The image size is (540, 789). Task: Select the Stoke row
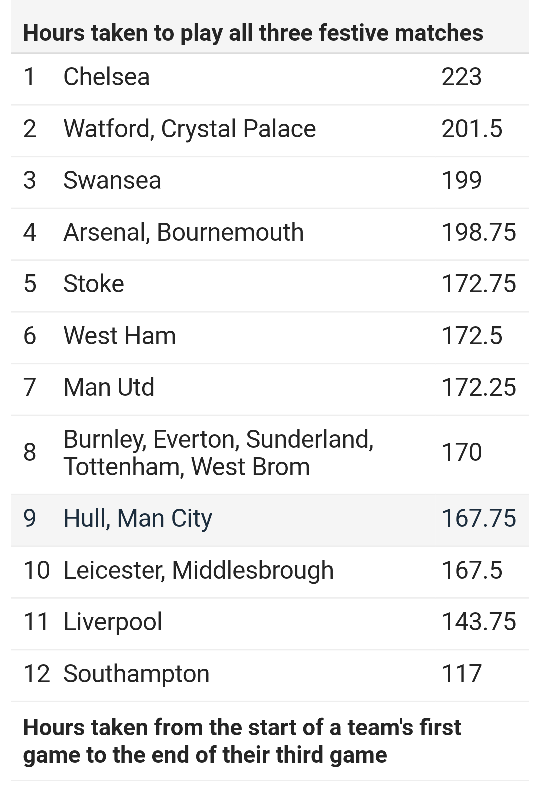point(270,286)
